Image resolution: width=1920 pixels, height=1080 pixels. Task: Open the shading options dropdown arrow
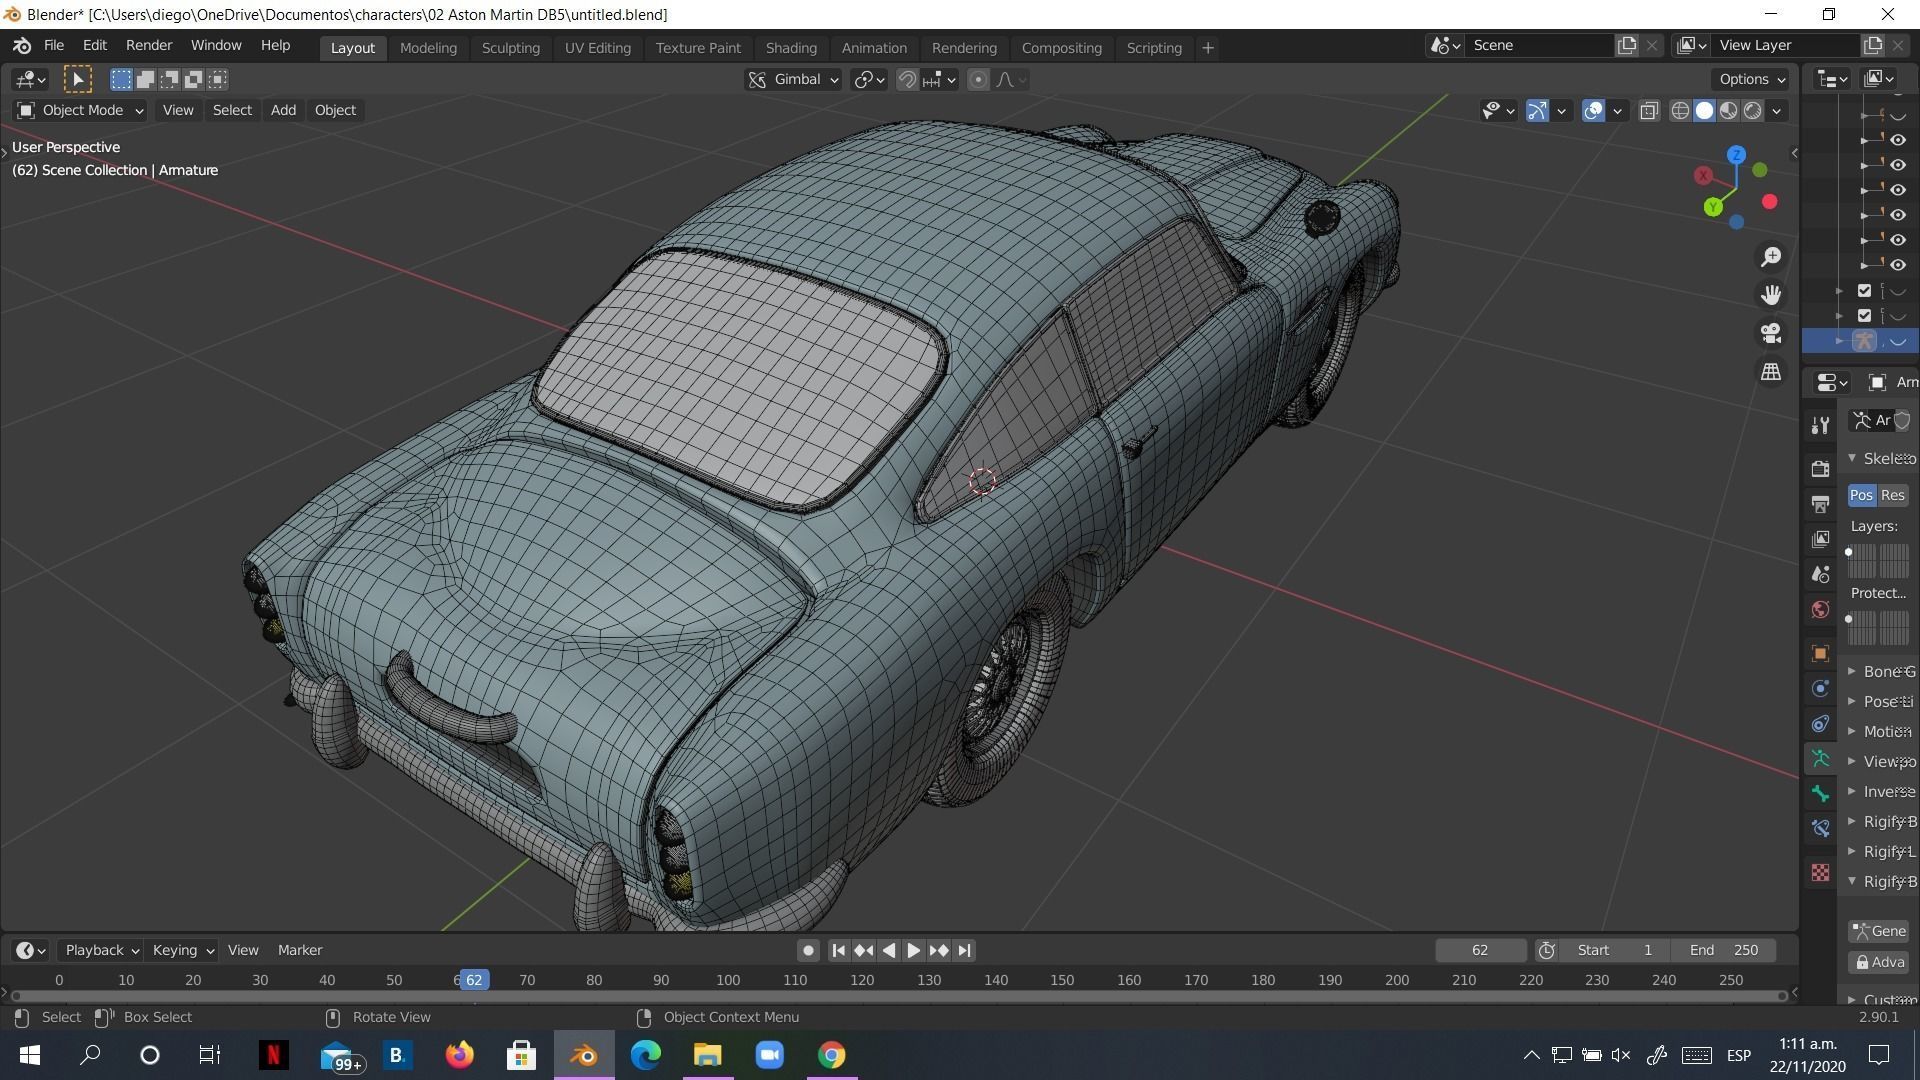coord(1777,111)
